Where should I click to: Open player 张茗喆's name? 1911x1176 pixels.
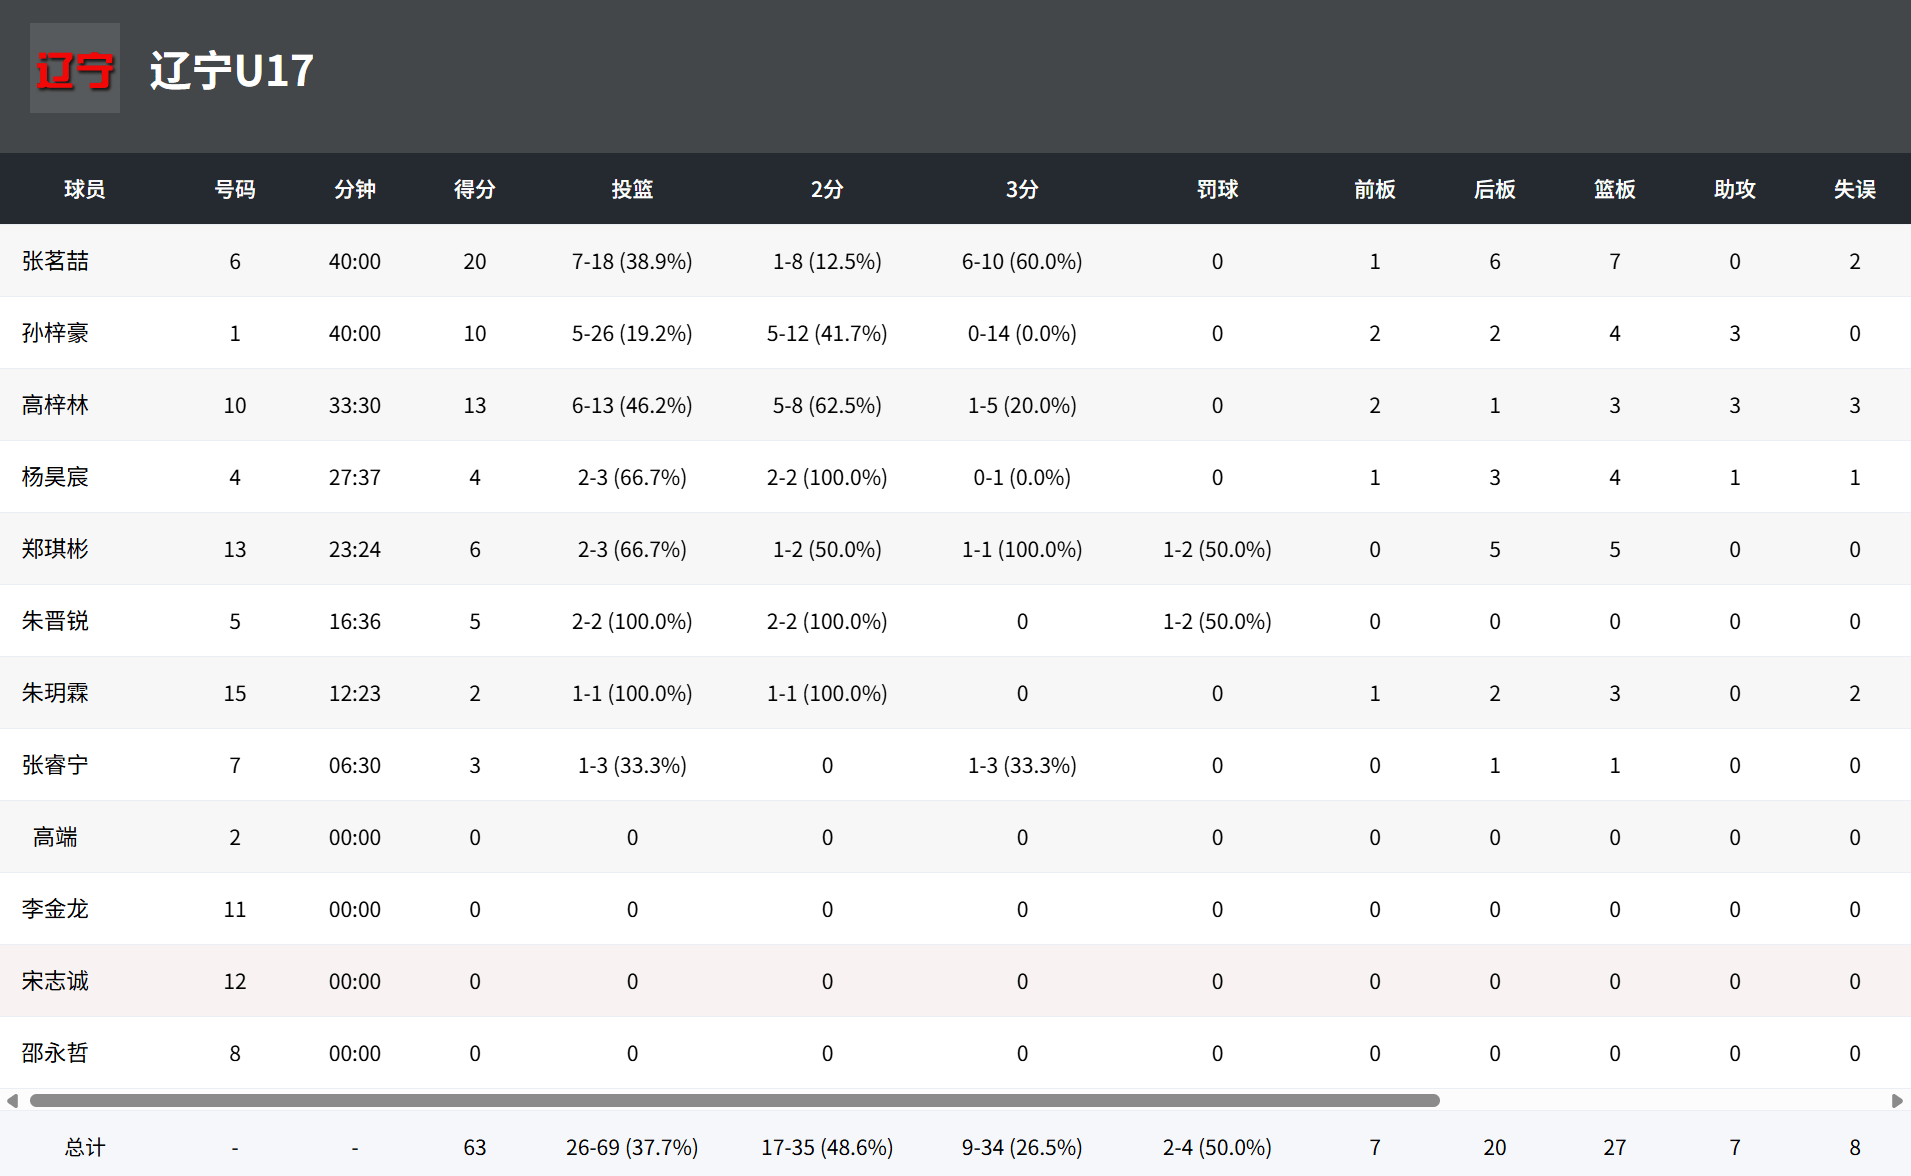[56, 261]
